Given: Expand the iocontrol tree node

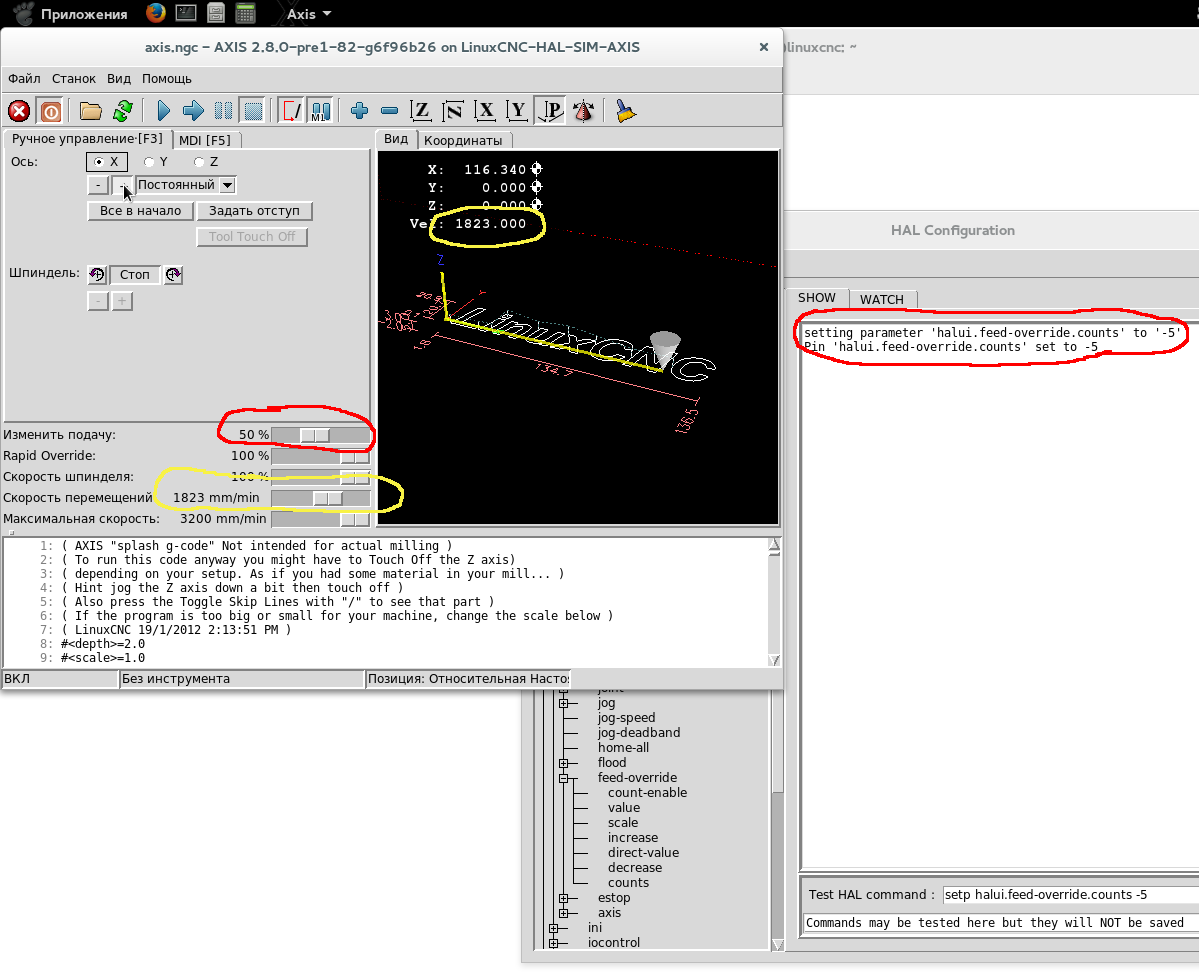Looking at the screenshot, I should point(554,943).
